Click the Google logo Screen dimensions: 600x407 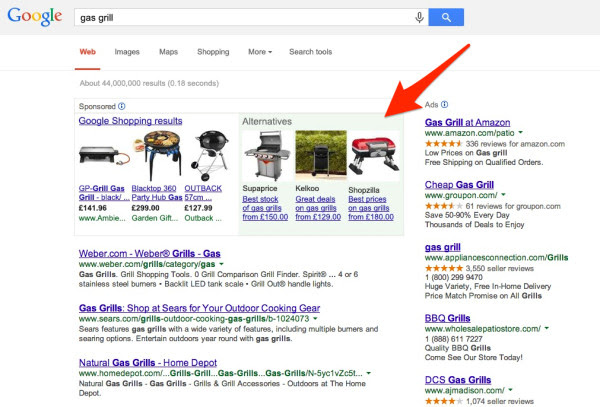tap(34, 17)
